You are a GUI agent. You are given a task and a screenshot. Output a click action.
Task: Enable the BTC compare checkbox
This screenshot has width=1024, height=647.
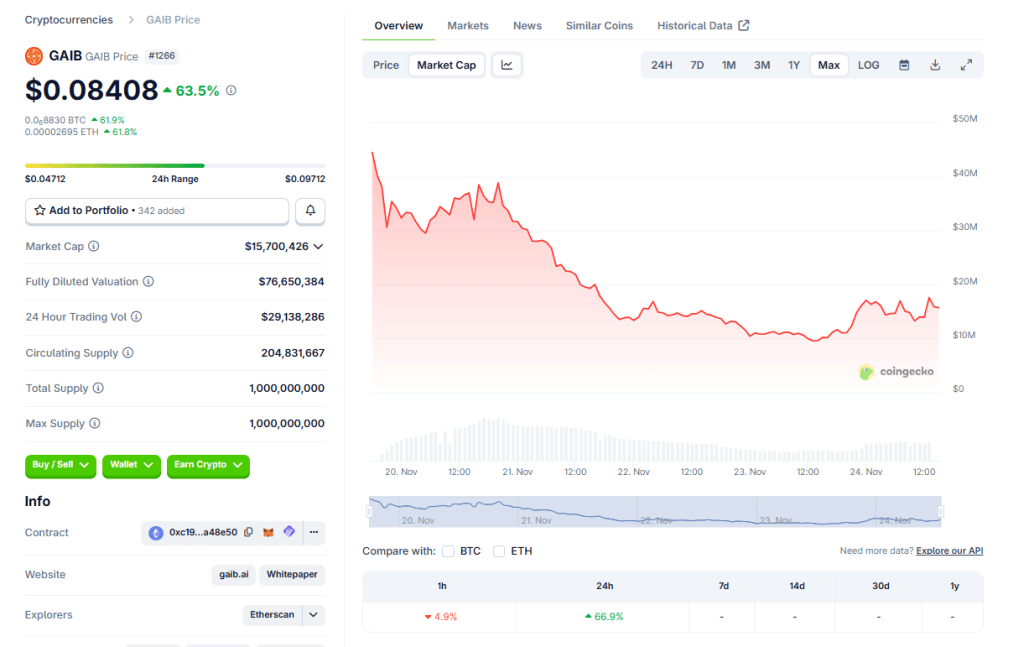click(x=448, y=551)
